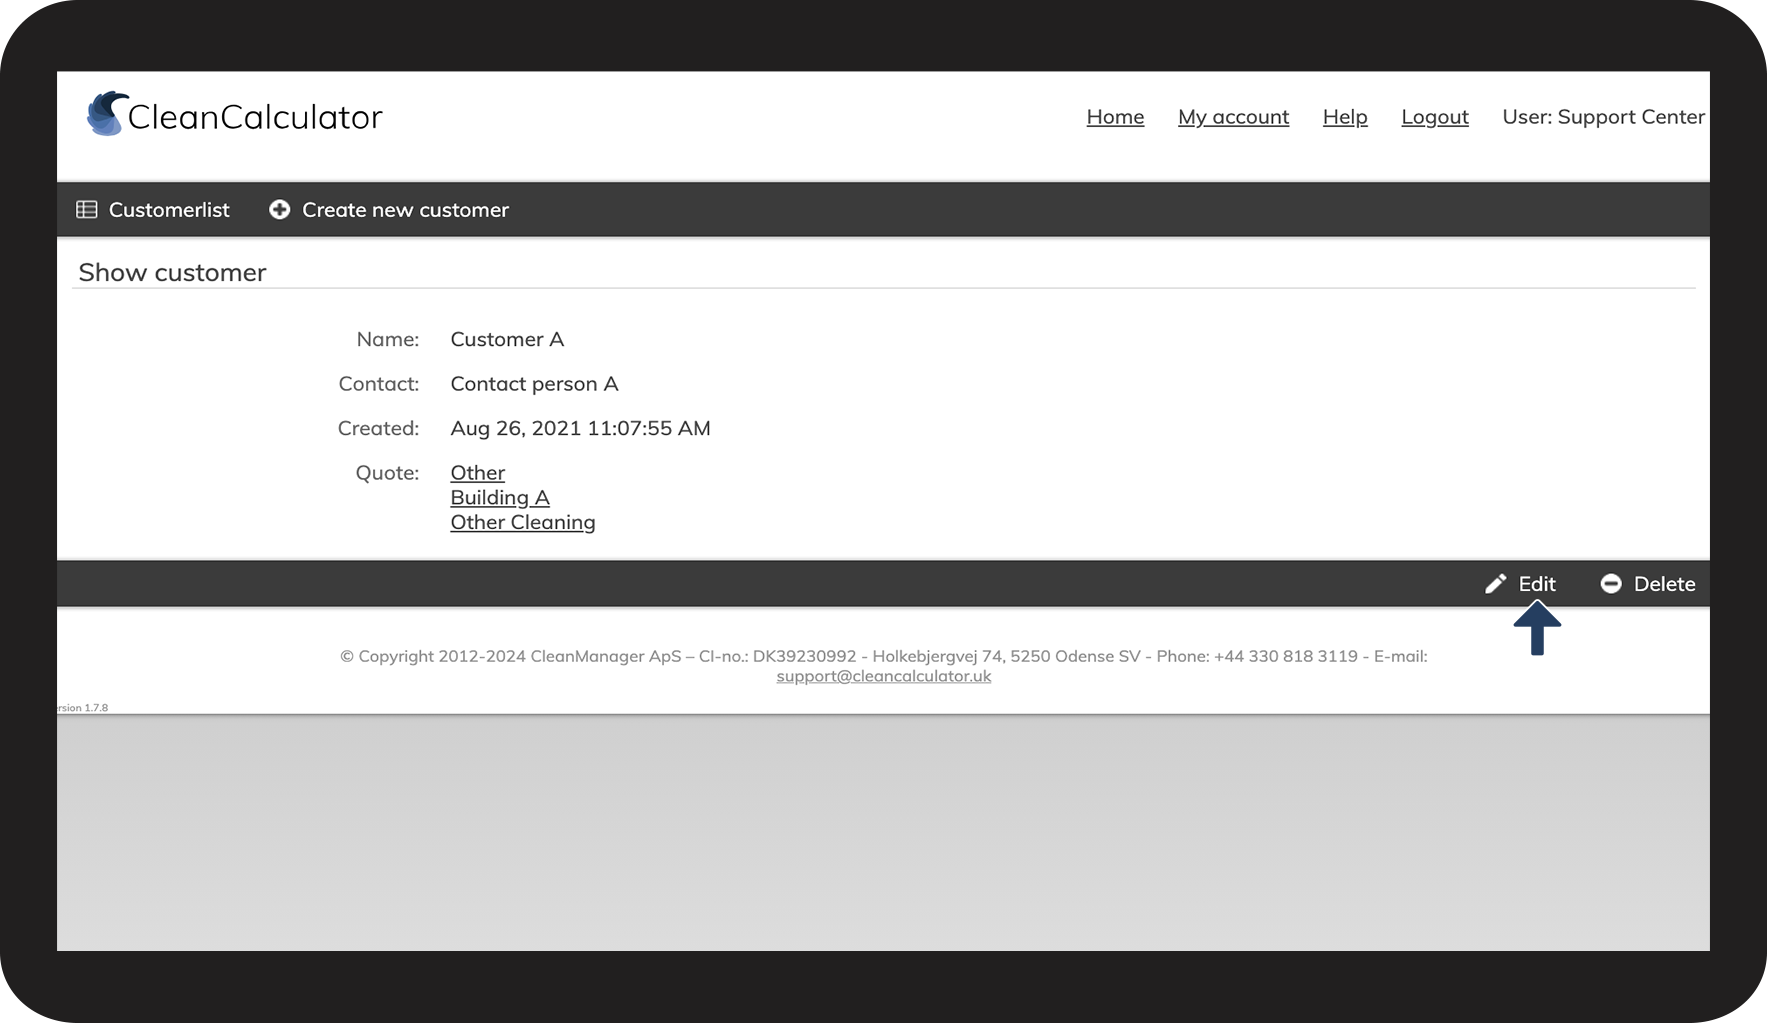
Task: Open the Help link in header
Action: click(1344, 117)
